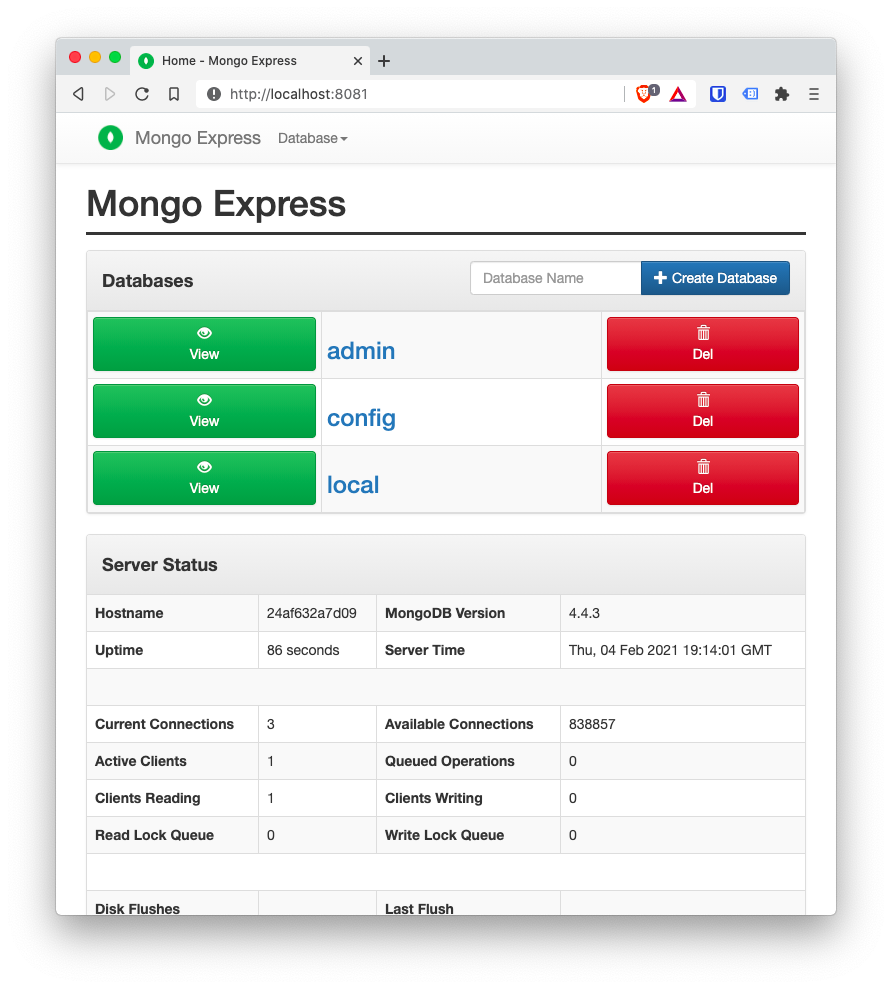
Task: Delete the local database
Action: 703,477
